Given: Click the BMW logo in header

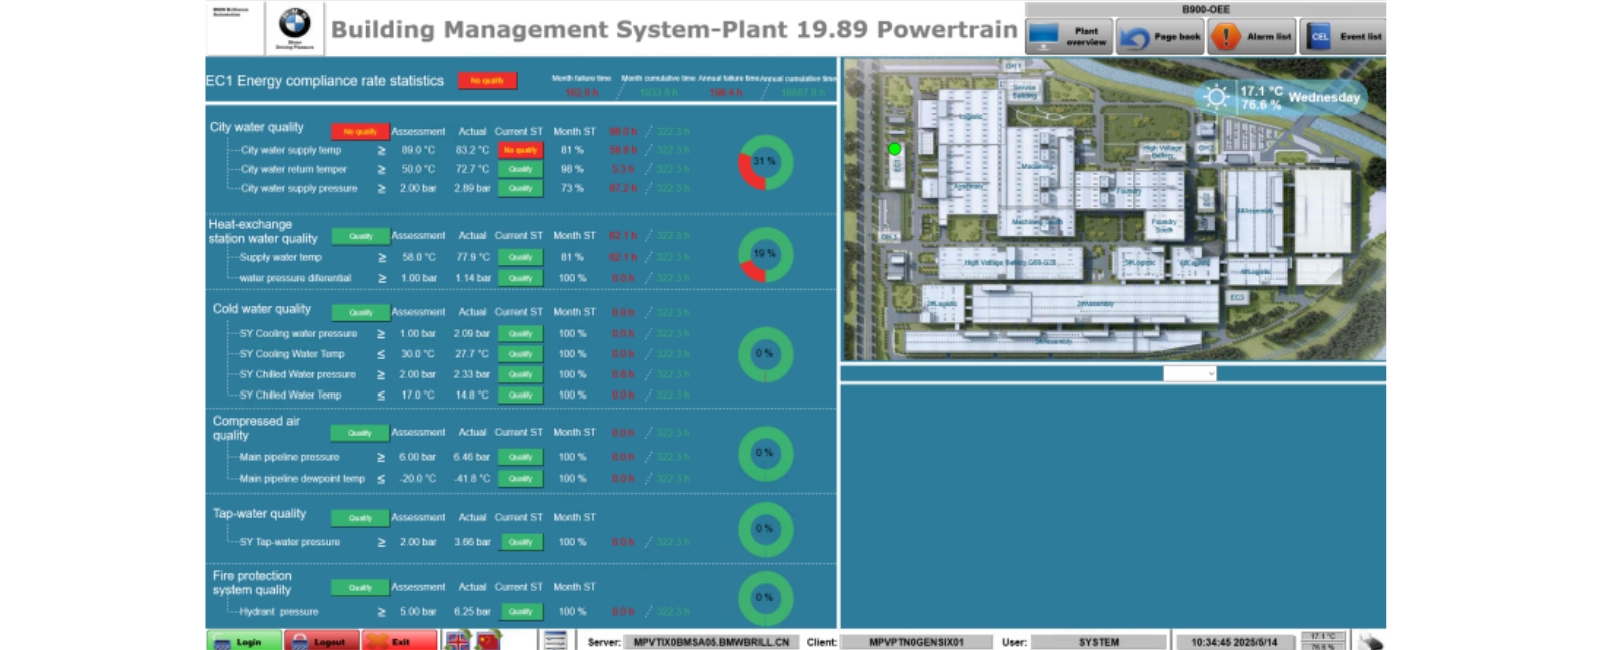Looking at the screenshot, I should point(294,26).
